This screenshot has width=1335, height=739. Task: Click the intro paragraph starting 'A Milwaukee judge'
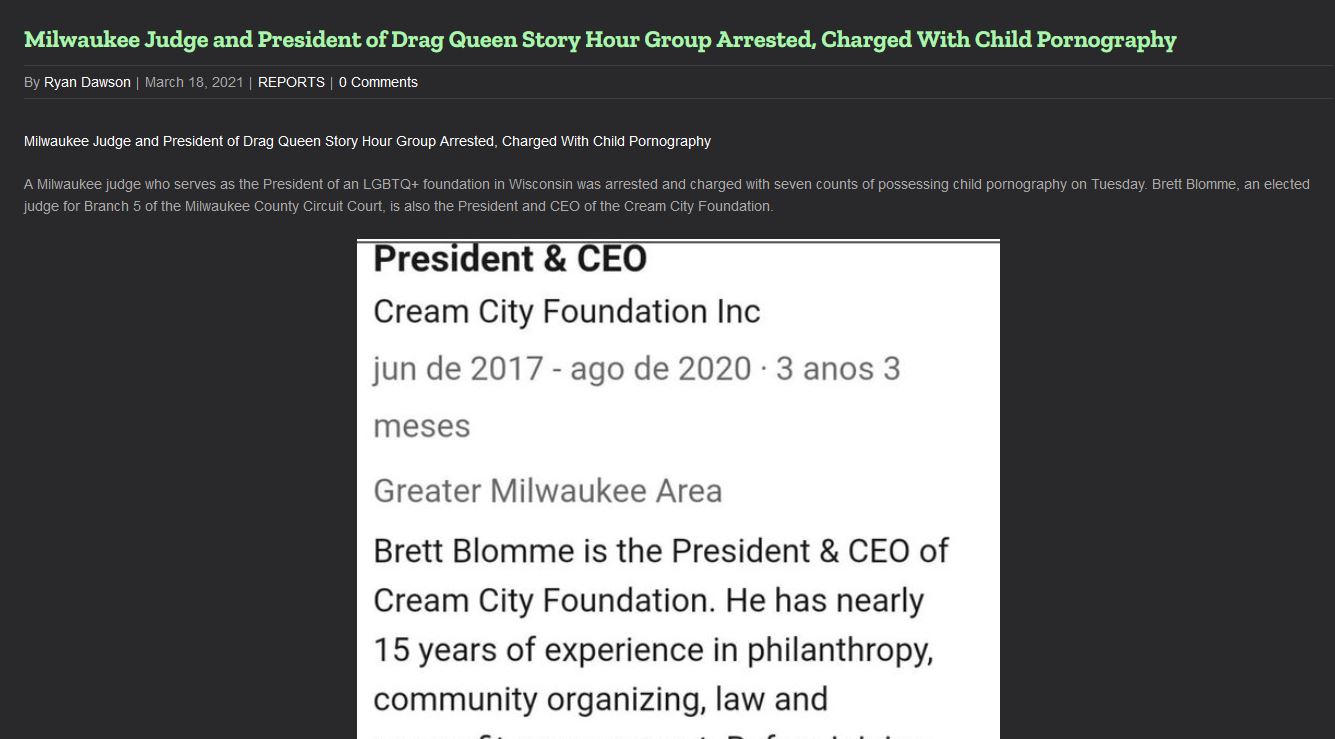[x=667, y=195]
